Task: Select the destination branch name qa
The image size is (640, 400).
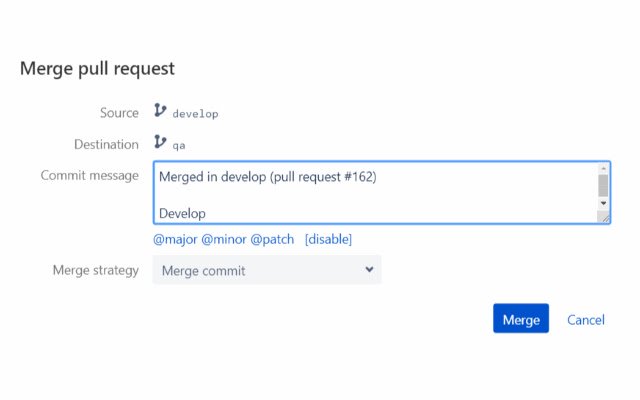Action: 179,145
